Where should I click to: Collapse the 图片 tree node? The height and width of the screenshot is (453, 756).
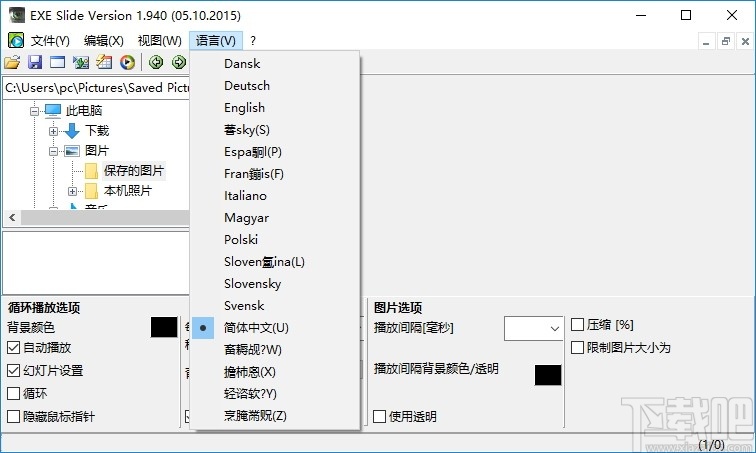pos(54,151)
